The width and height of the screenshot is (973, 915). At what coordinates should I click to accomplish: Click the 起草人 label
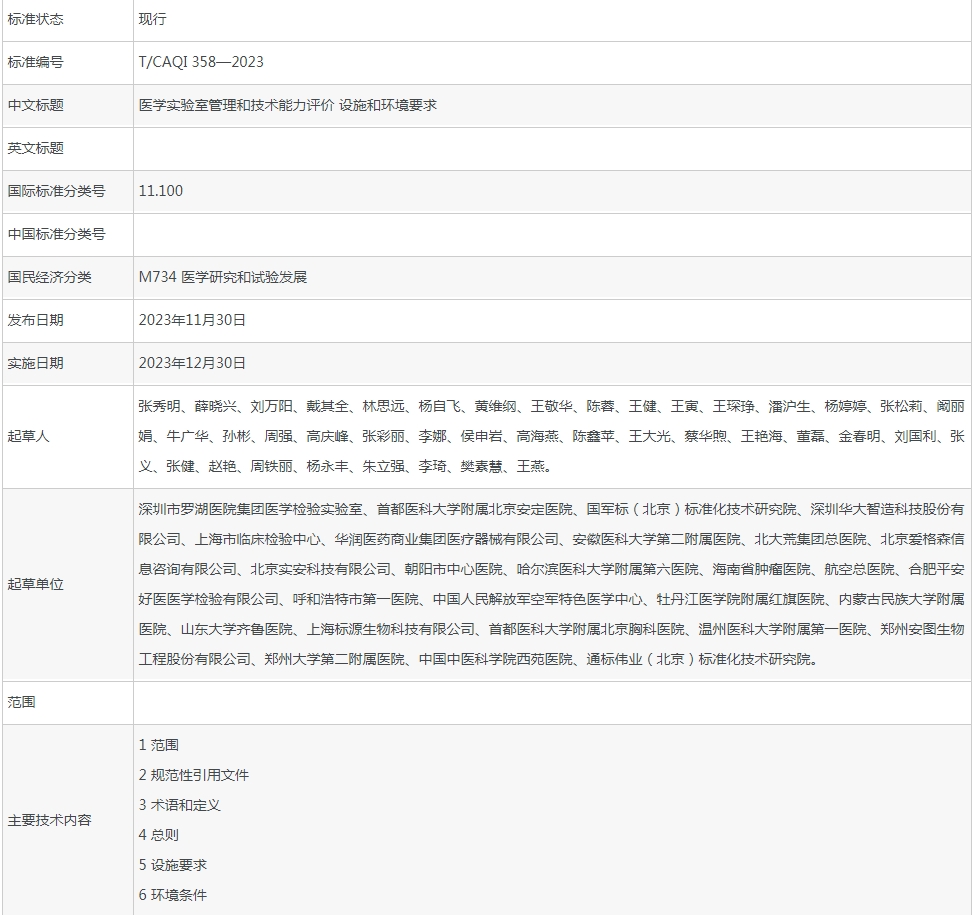coord(28,437)
